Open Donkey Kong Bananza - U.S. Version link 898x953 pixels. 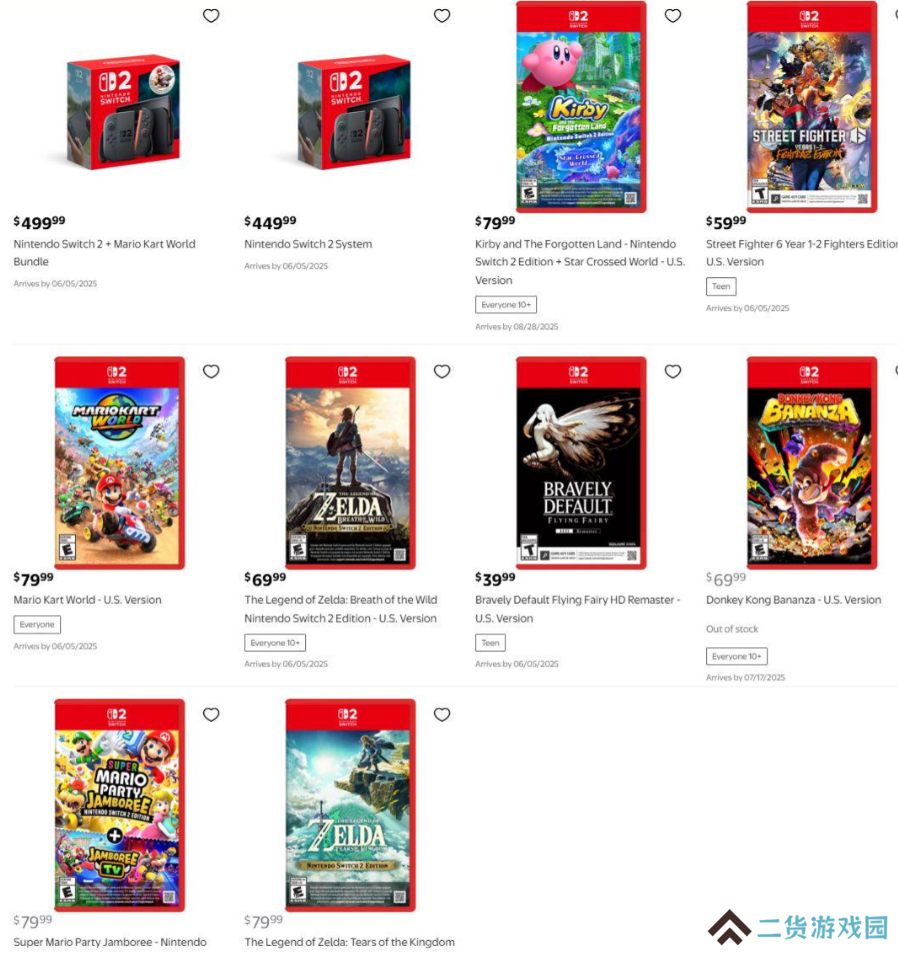[793, 600]
